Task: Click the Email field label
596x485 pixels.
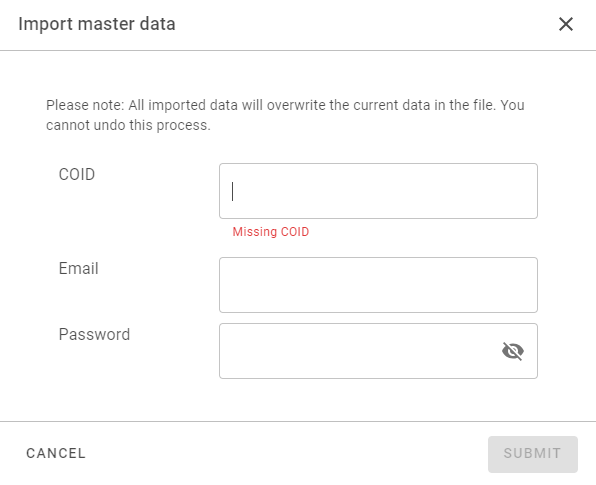Action: [78, 268]
